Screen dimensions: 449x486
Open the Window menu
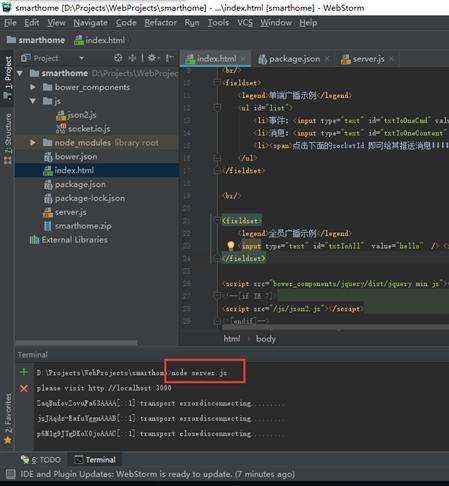(x=276, y=23)
